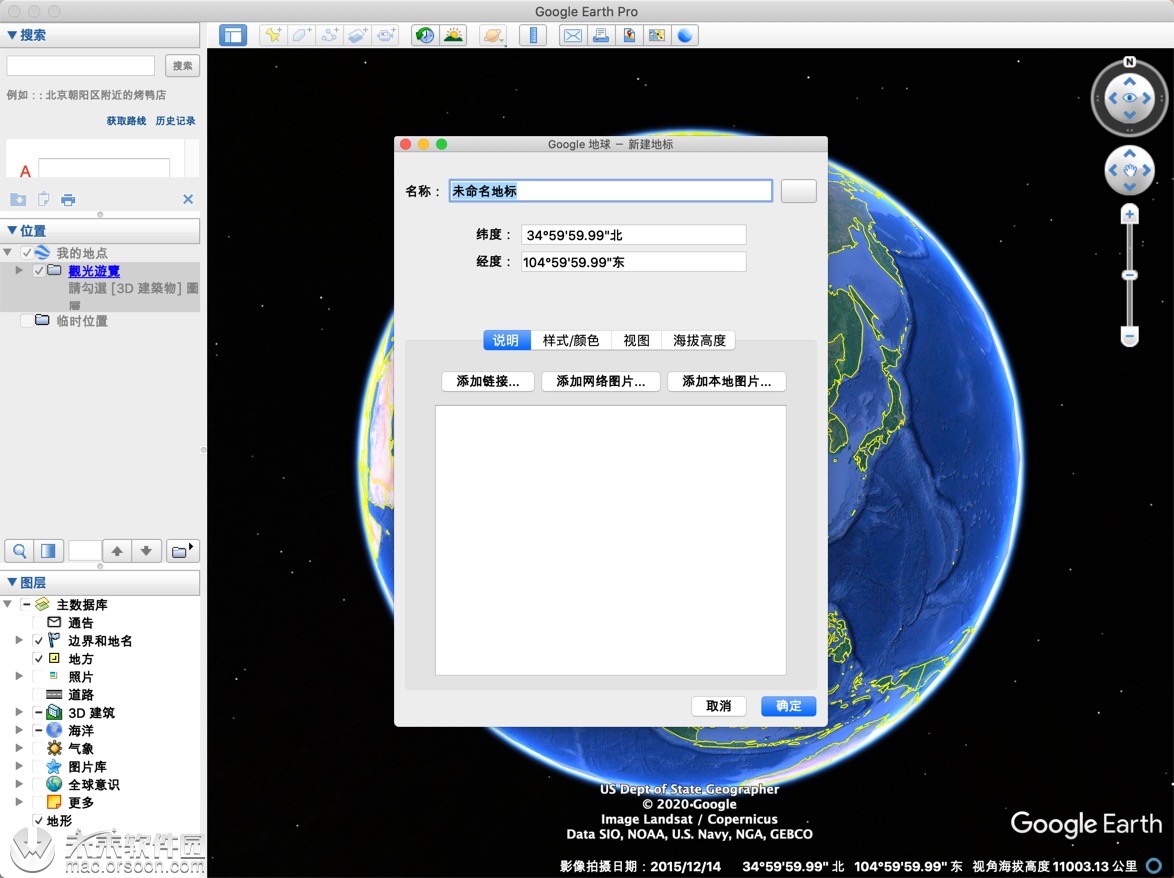The width and height of the screenshot is (1174, 878).
Task: Reset view north with N compass
Action: pos(1130,62)
